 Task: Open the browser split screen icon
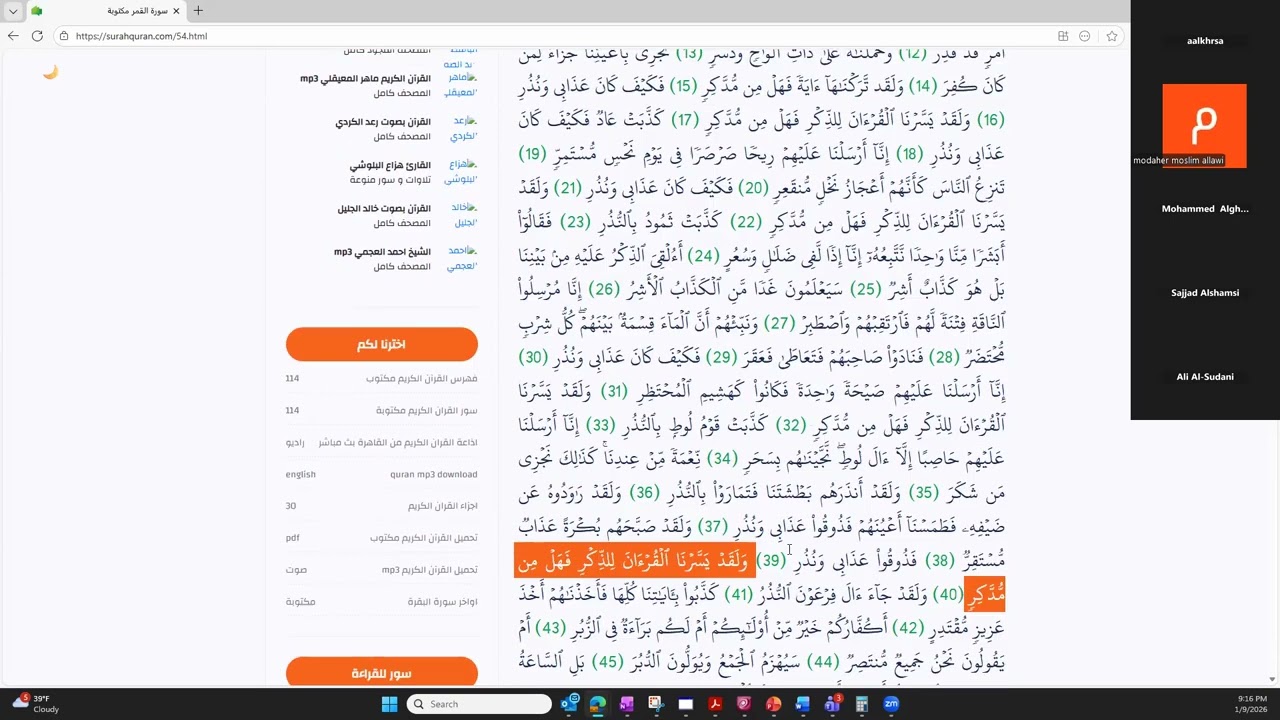click(x=1063, y=36)
